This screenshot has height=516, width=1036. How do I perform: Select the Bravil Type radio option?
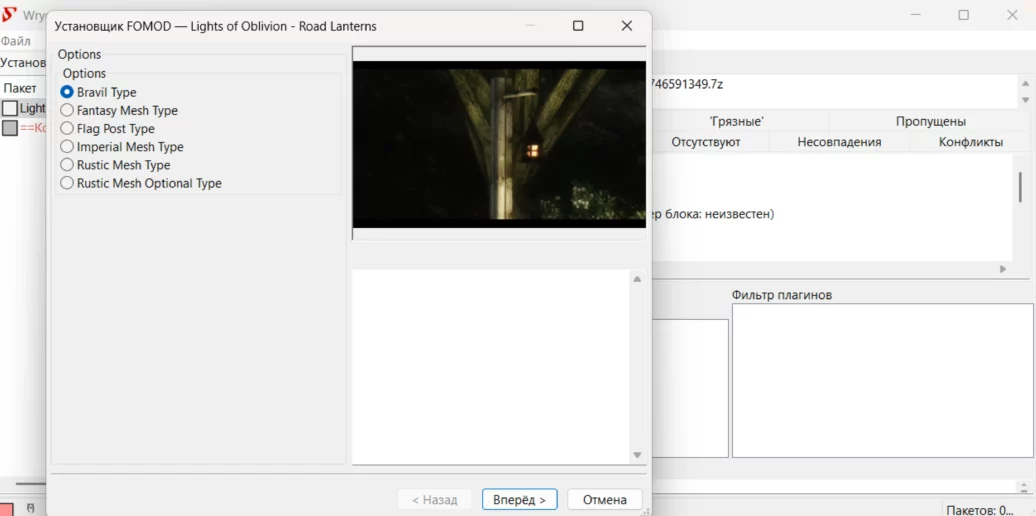pos(67,92)
